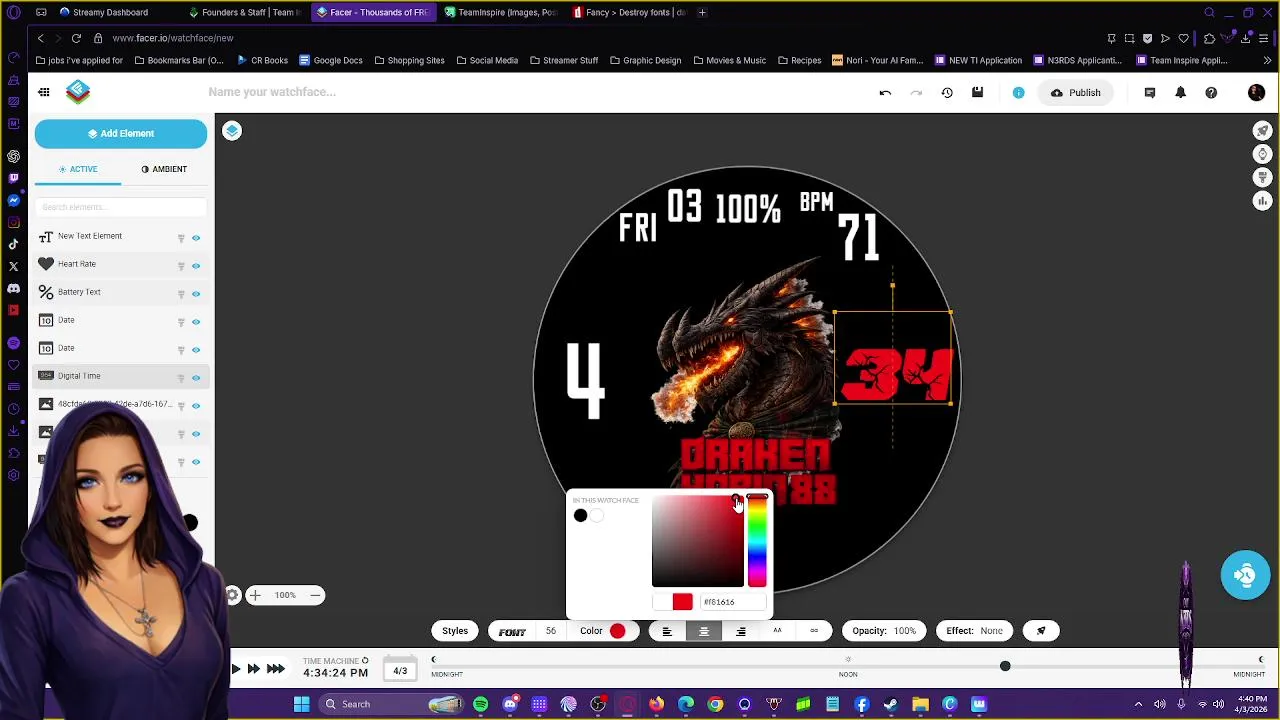1280x720 pixels.
Task: Click the time machine slider handle
Action: (x=1005, y=666)
